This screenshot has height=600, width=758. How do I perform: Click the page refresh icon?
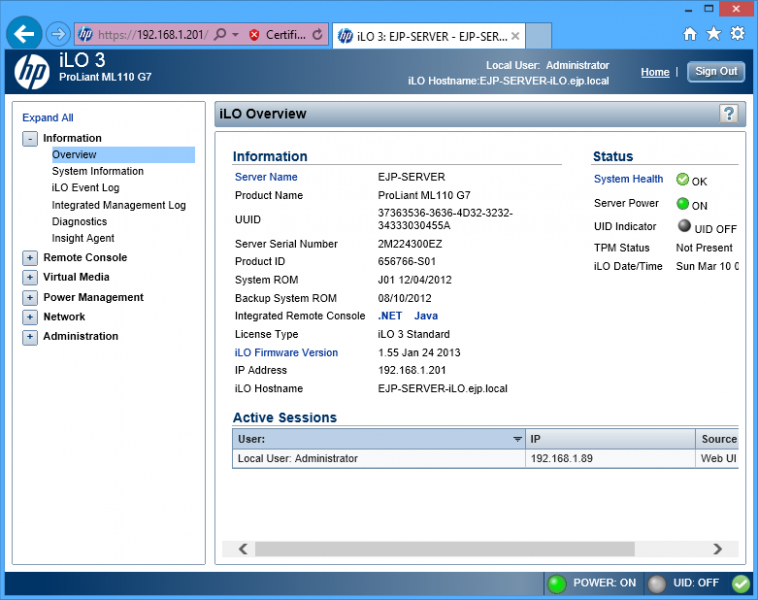click(318, 34)
